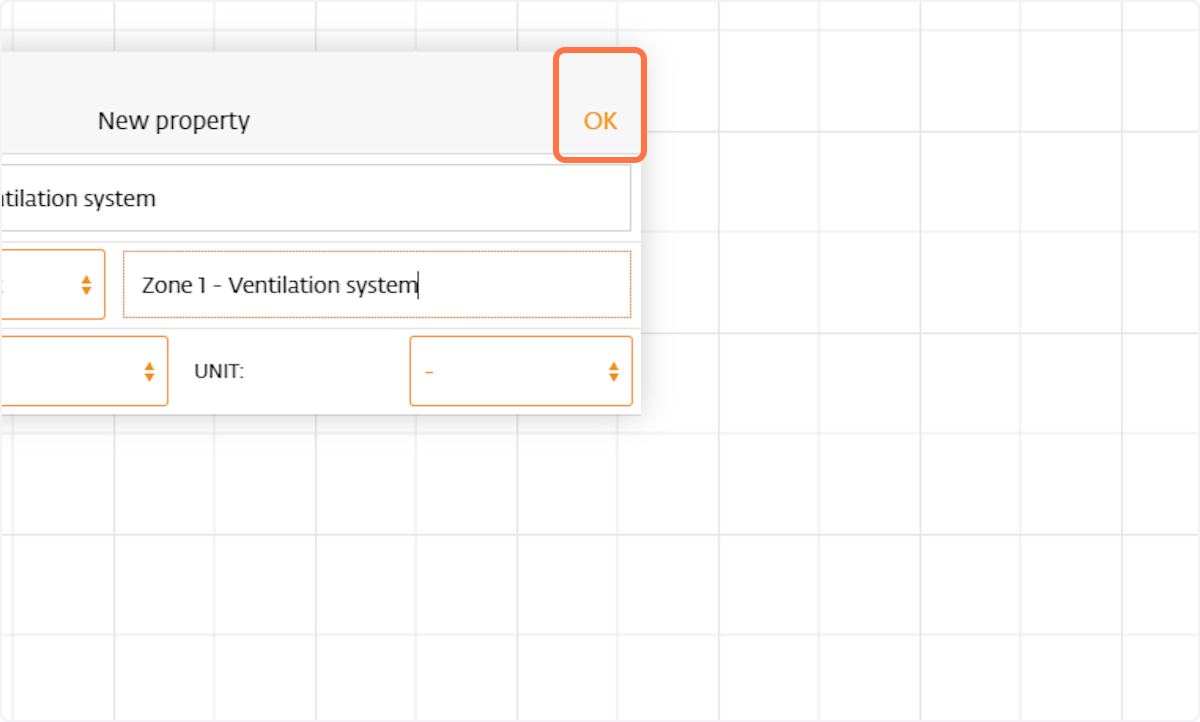Open the UNIT dropdown showing a dash
The height and width of the screenshot is (722, 1200).
click(521, 371)
